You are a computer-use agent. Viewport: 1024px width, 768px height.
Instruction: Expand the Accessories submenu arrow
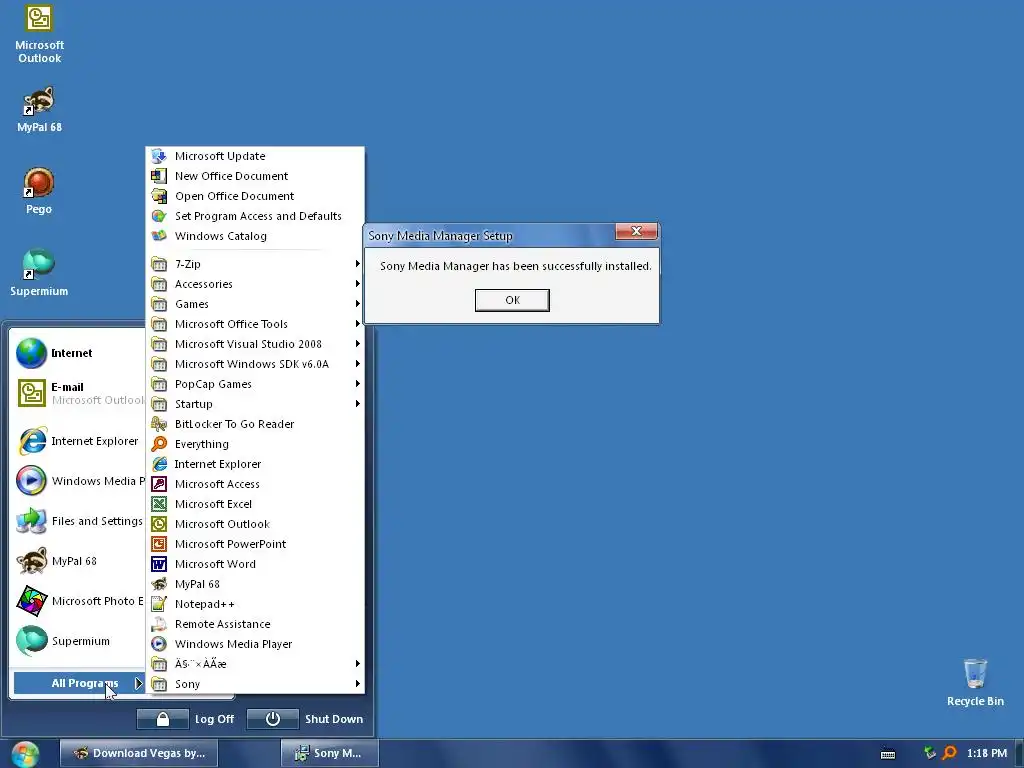pyautogui.click(x=357, y=284)
